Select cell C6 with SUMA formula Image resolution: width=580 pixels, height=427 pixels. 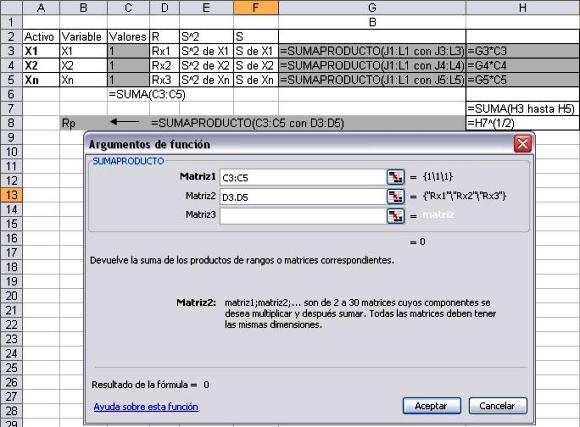(x=128, y=94)
